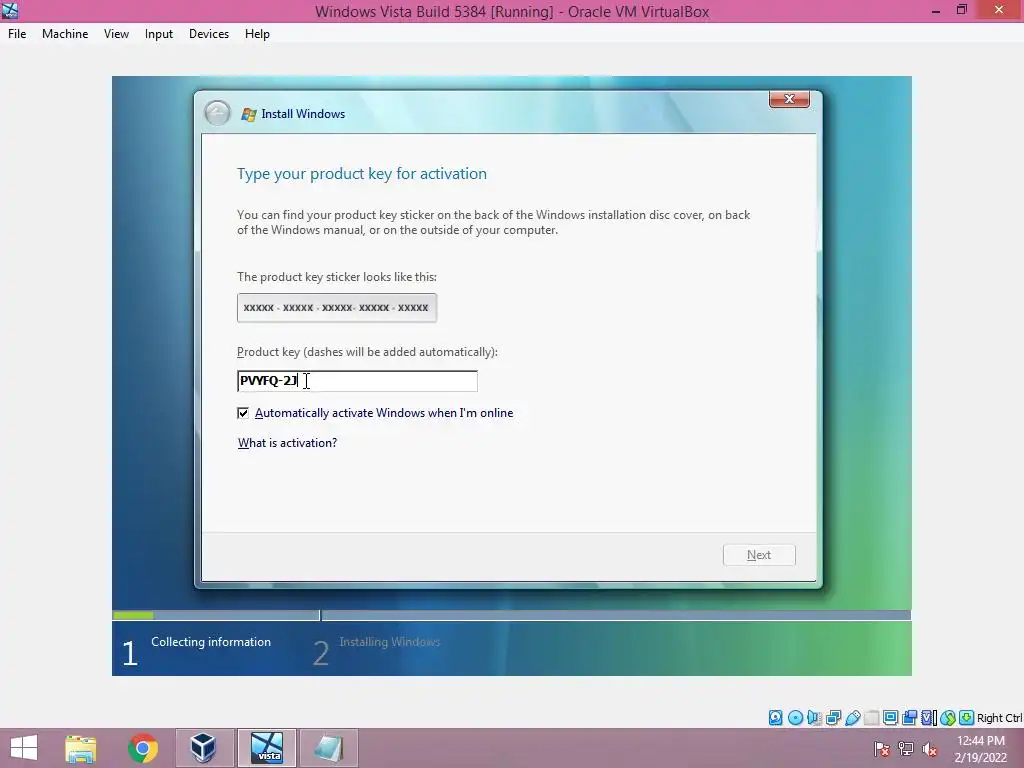Untick Automatically activate Windows when I'm online
Screen dimensions: 1024x768
tap(243, 413)
